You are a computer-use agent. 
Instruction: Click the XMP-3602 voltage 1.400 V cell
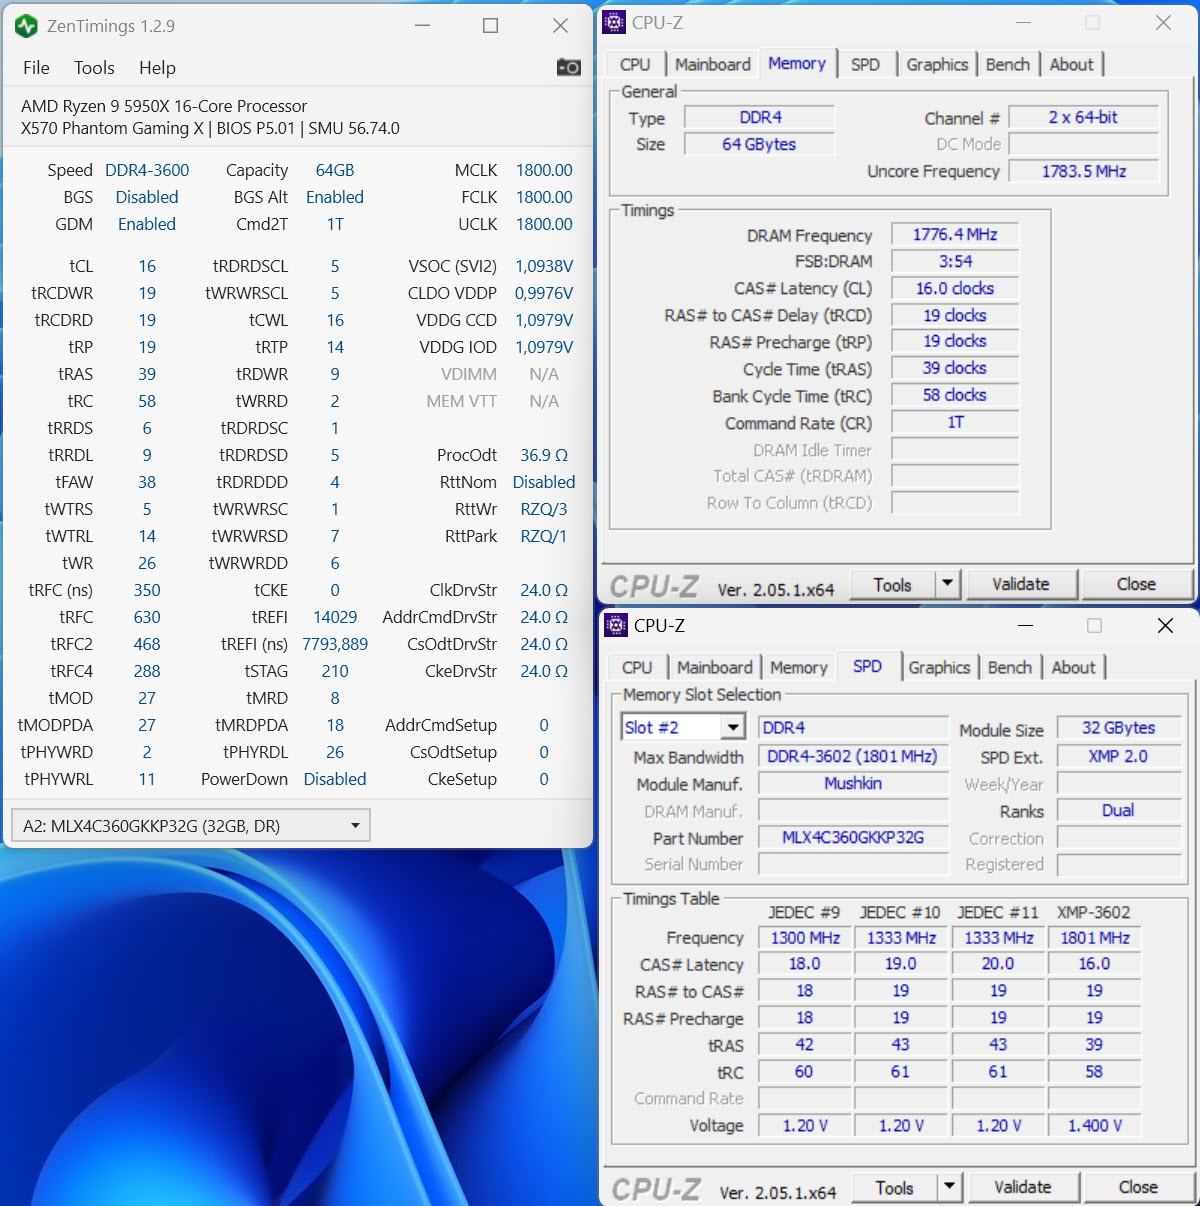[x=1094, y=1125]
